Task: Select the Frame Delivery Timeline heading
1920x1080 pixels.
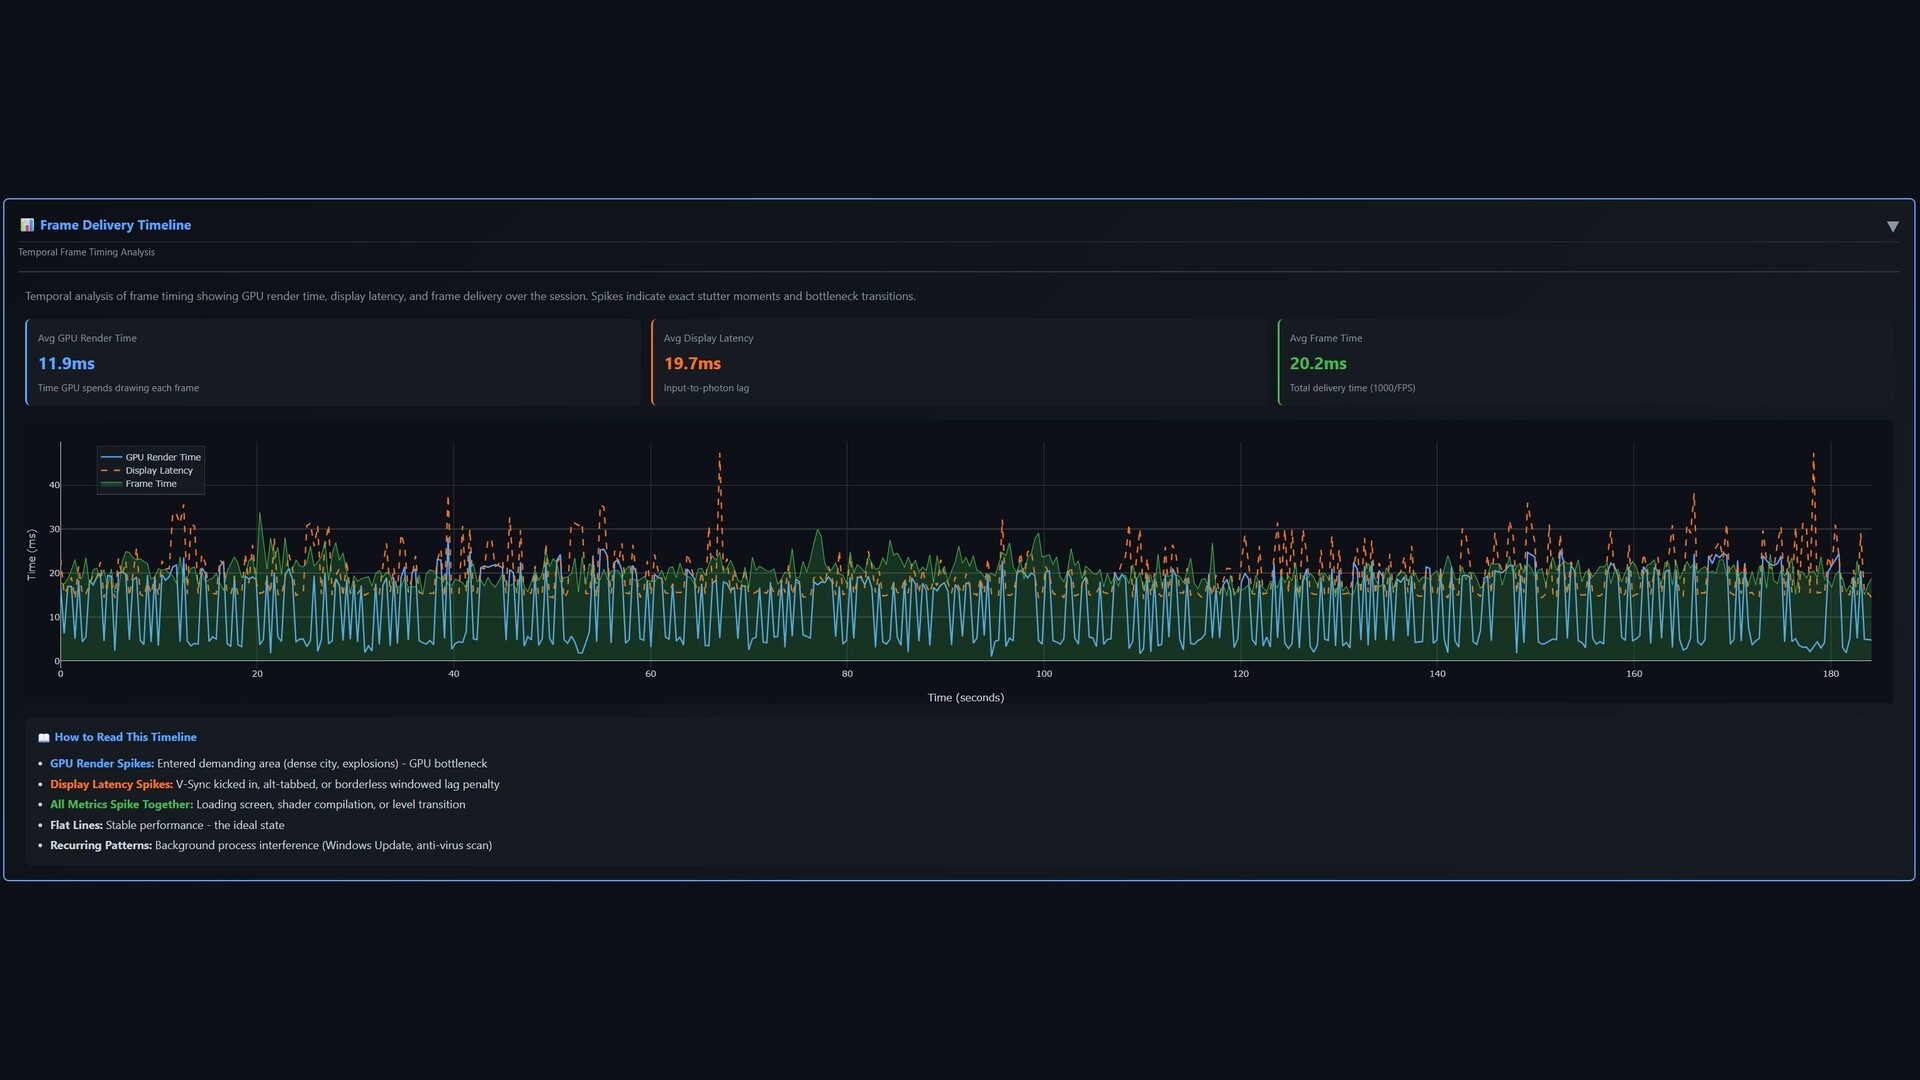Action: (115, 225)
